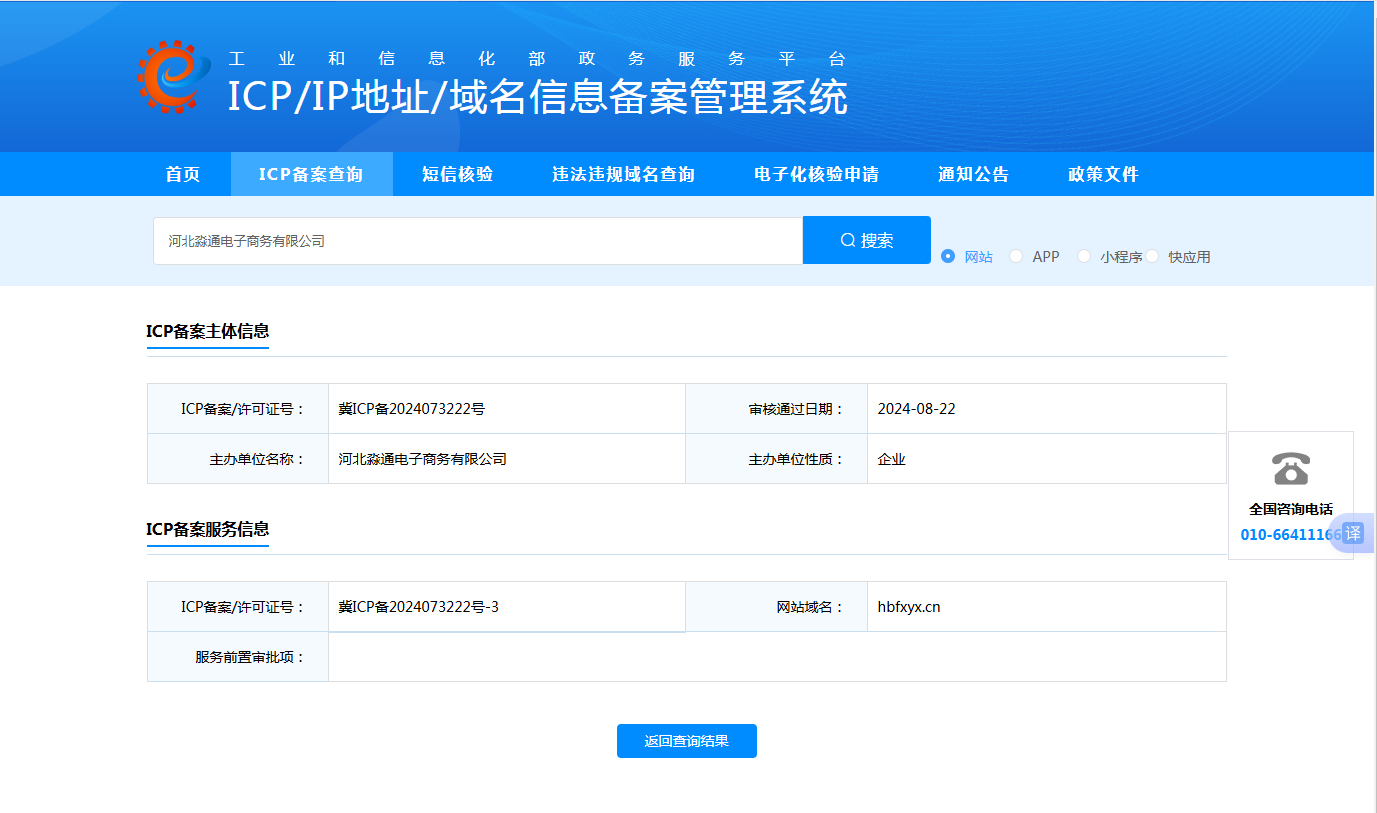Click the 全国咨询电话 label

(1291, 509)
